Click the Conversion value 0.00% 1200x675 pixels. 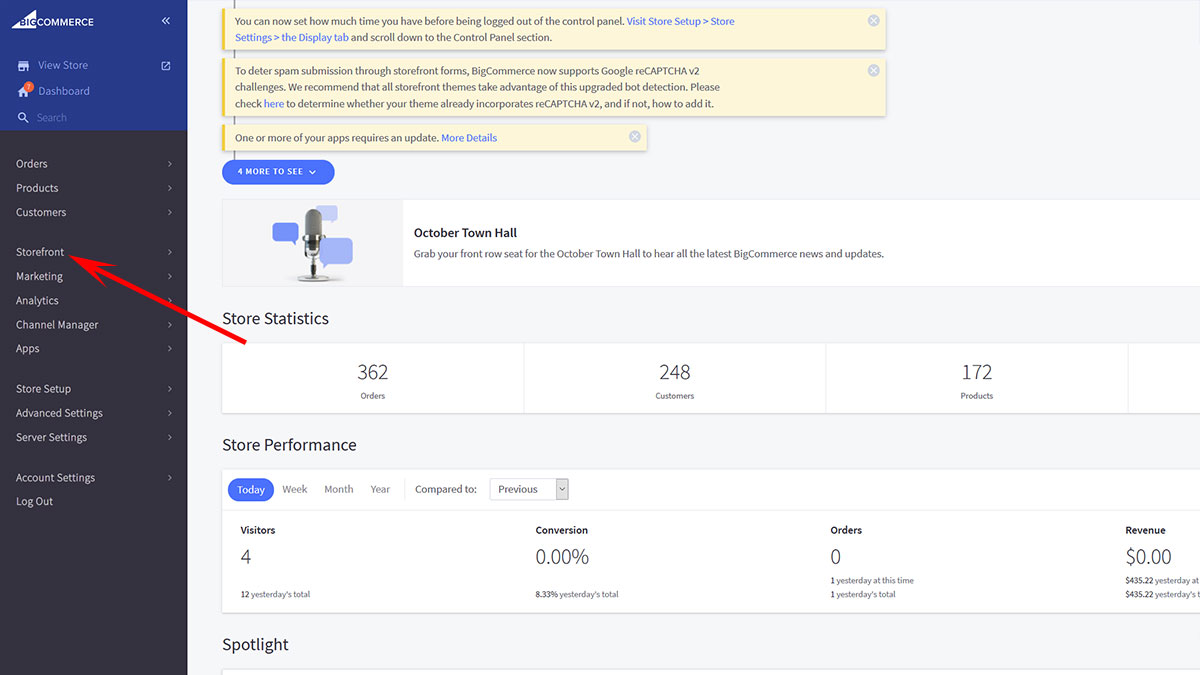tap(562, 557)
